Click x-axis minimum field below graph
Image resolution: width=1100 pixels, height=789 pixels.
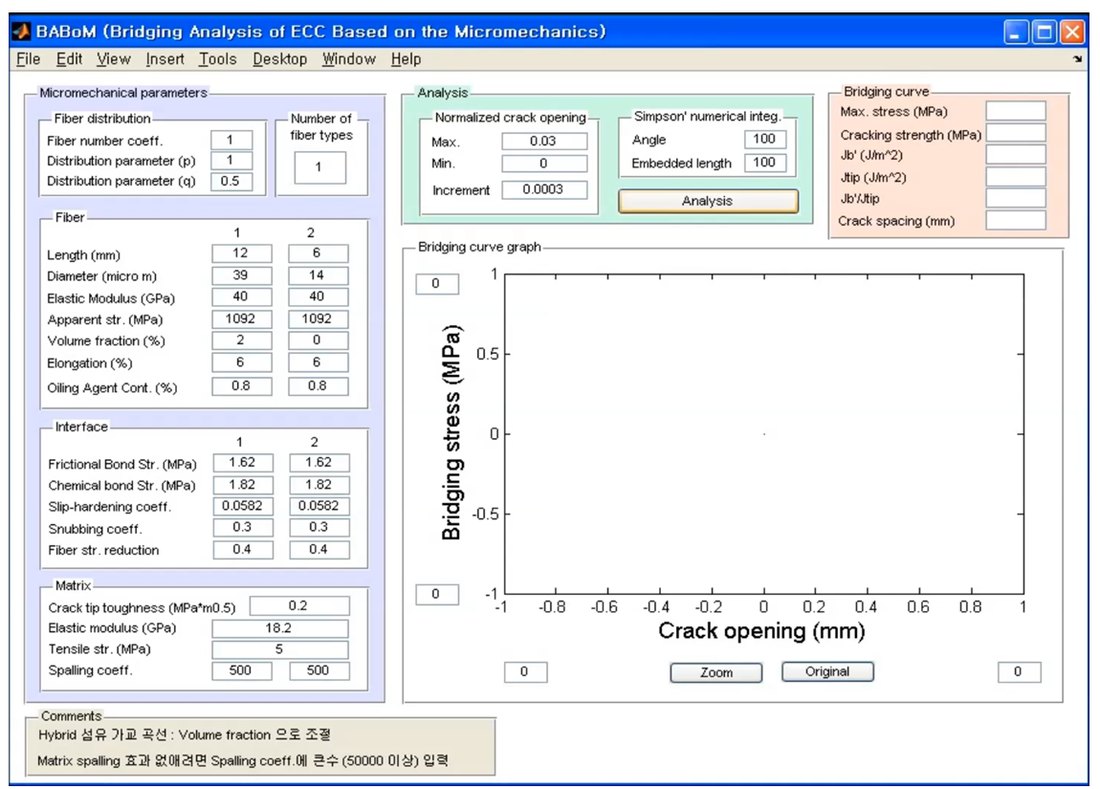tap(525, 672)
